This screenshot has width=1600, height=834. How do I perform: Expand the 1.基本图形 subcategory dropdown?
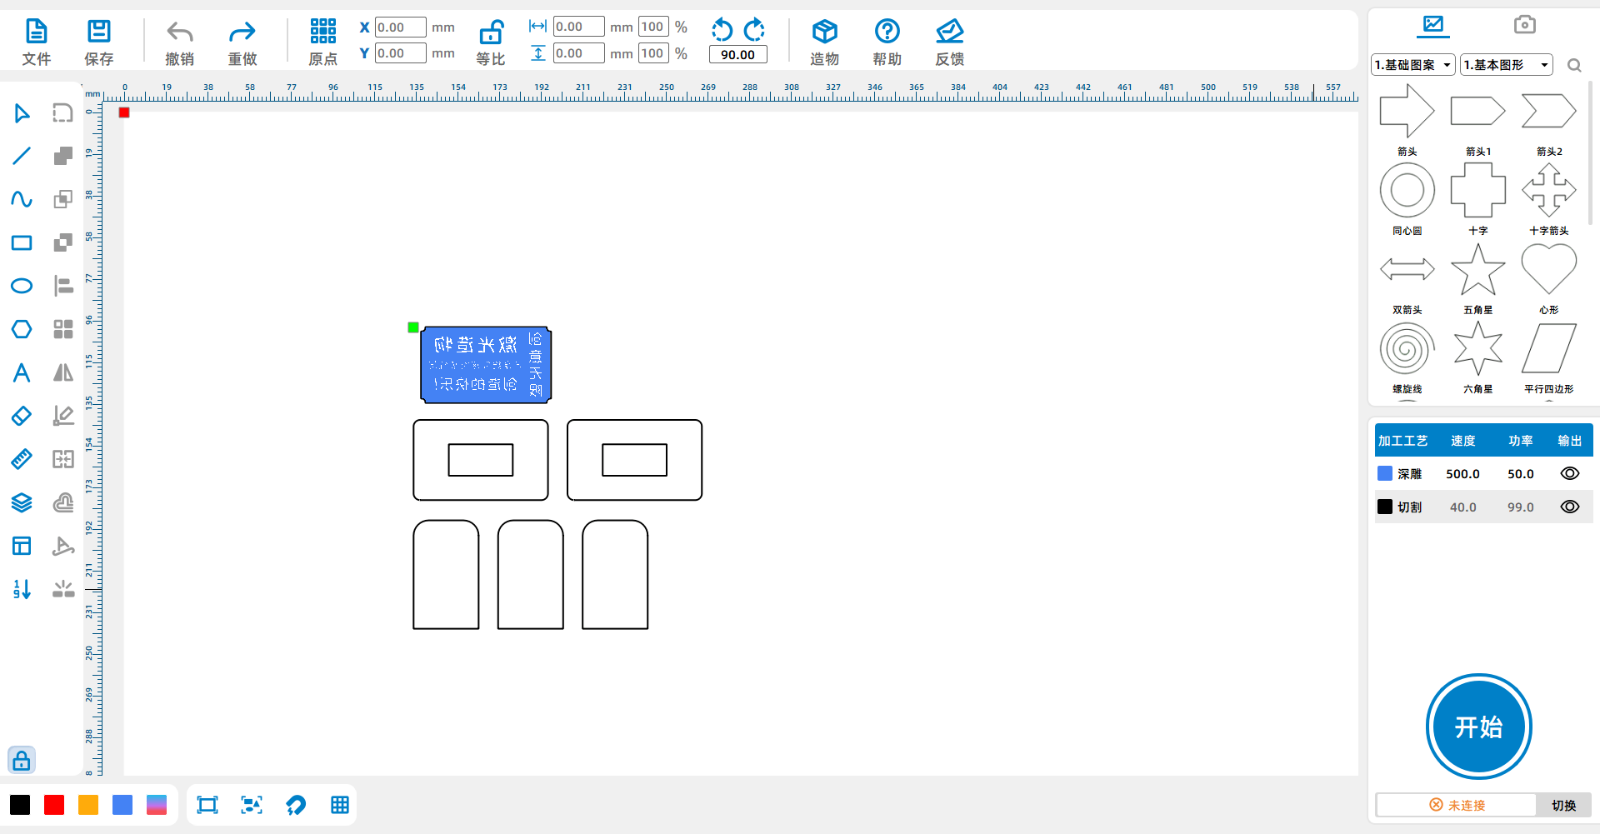coord(1506,65)
